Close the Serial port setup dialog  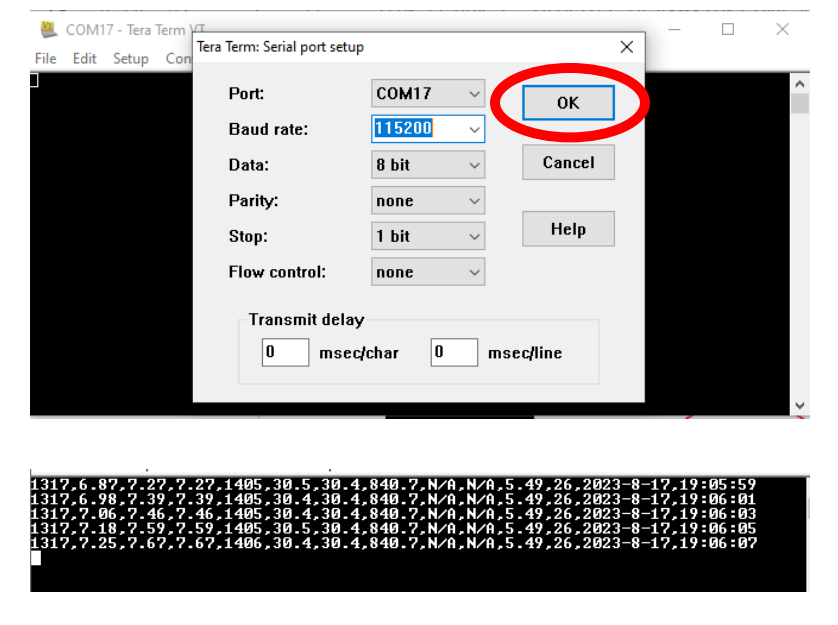pos(627,47)
